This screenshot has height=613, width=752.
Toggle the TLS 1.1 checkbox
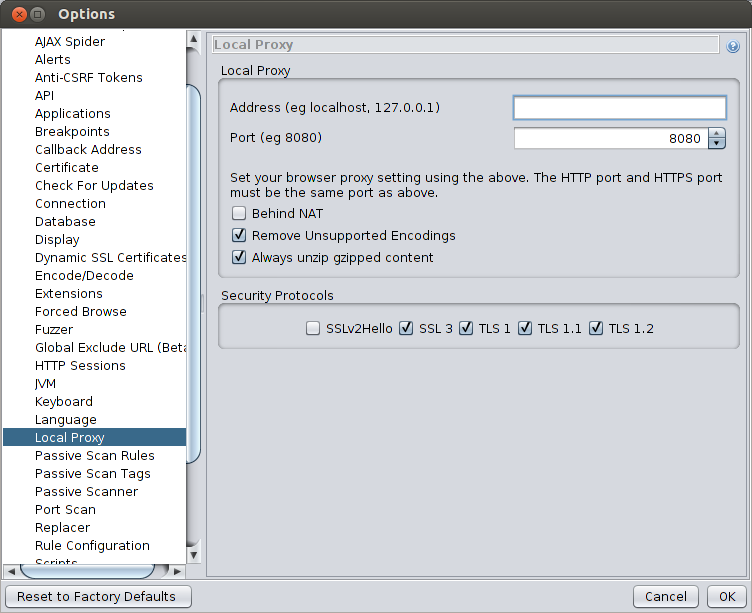(x=525, y=328)
